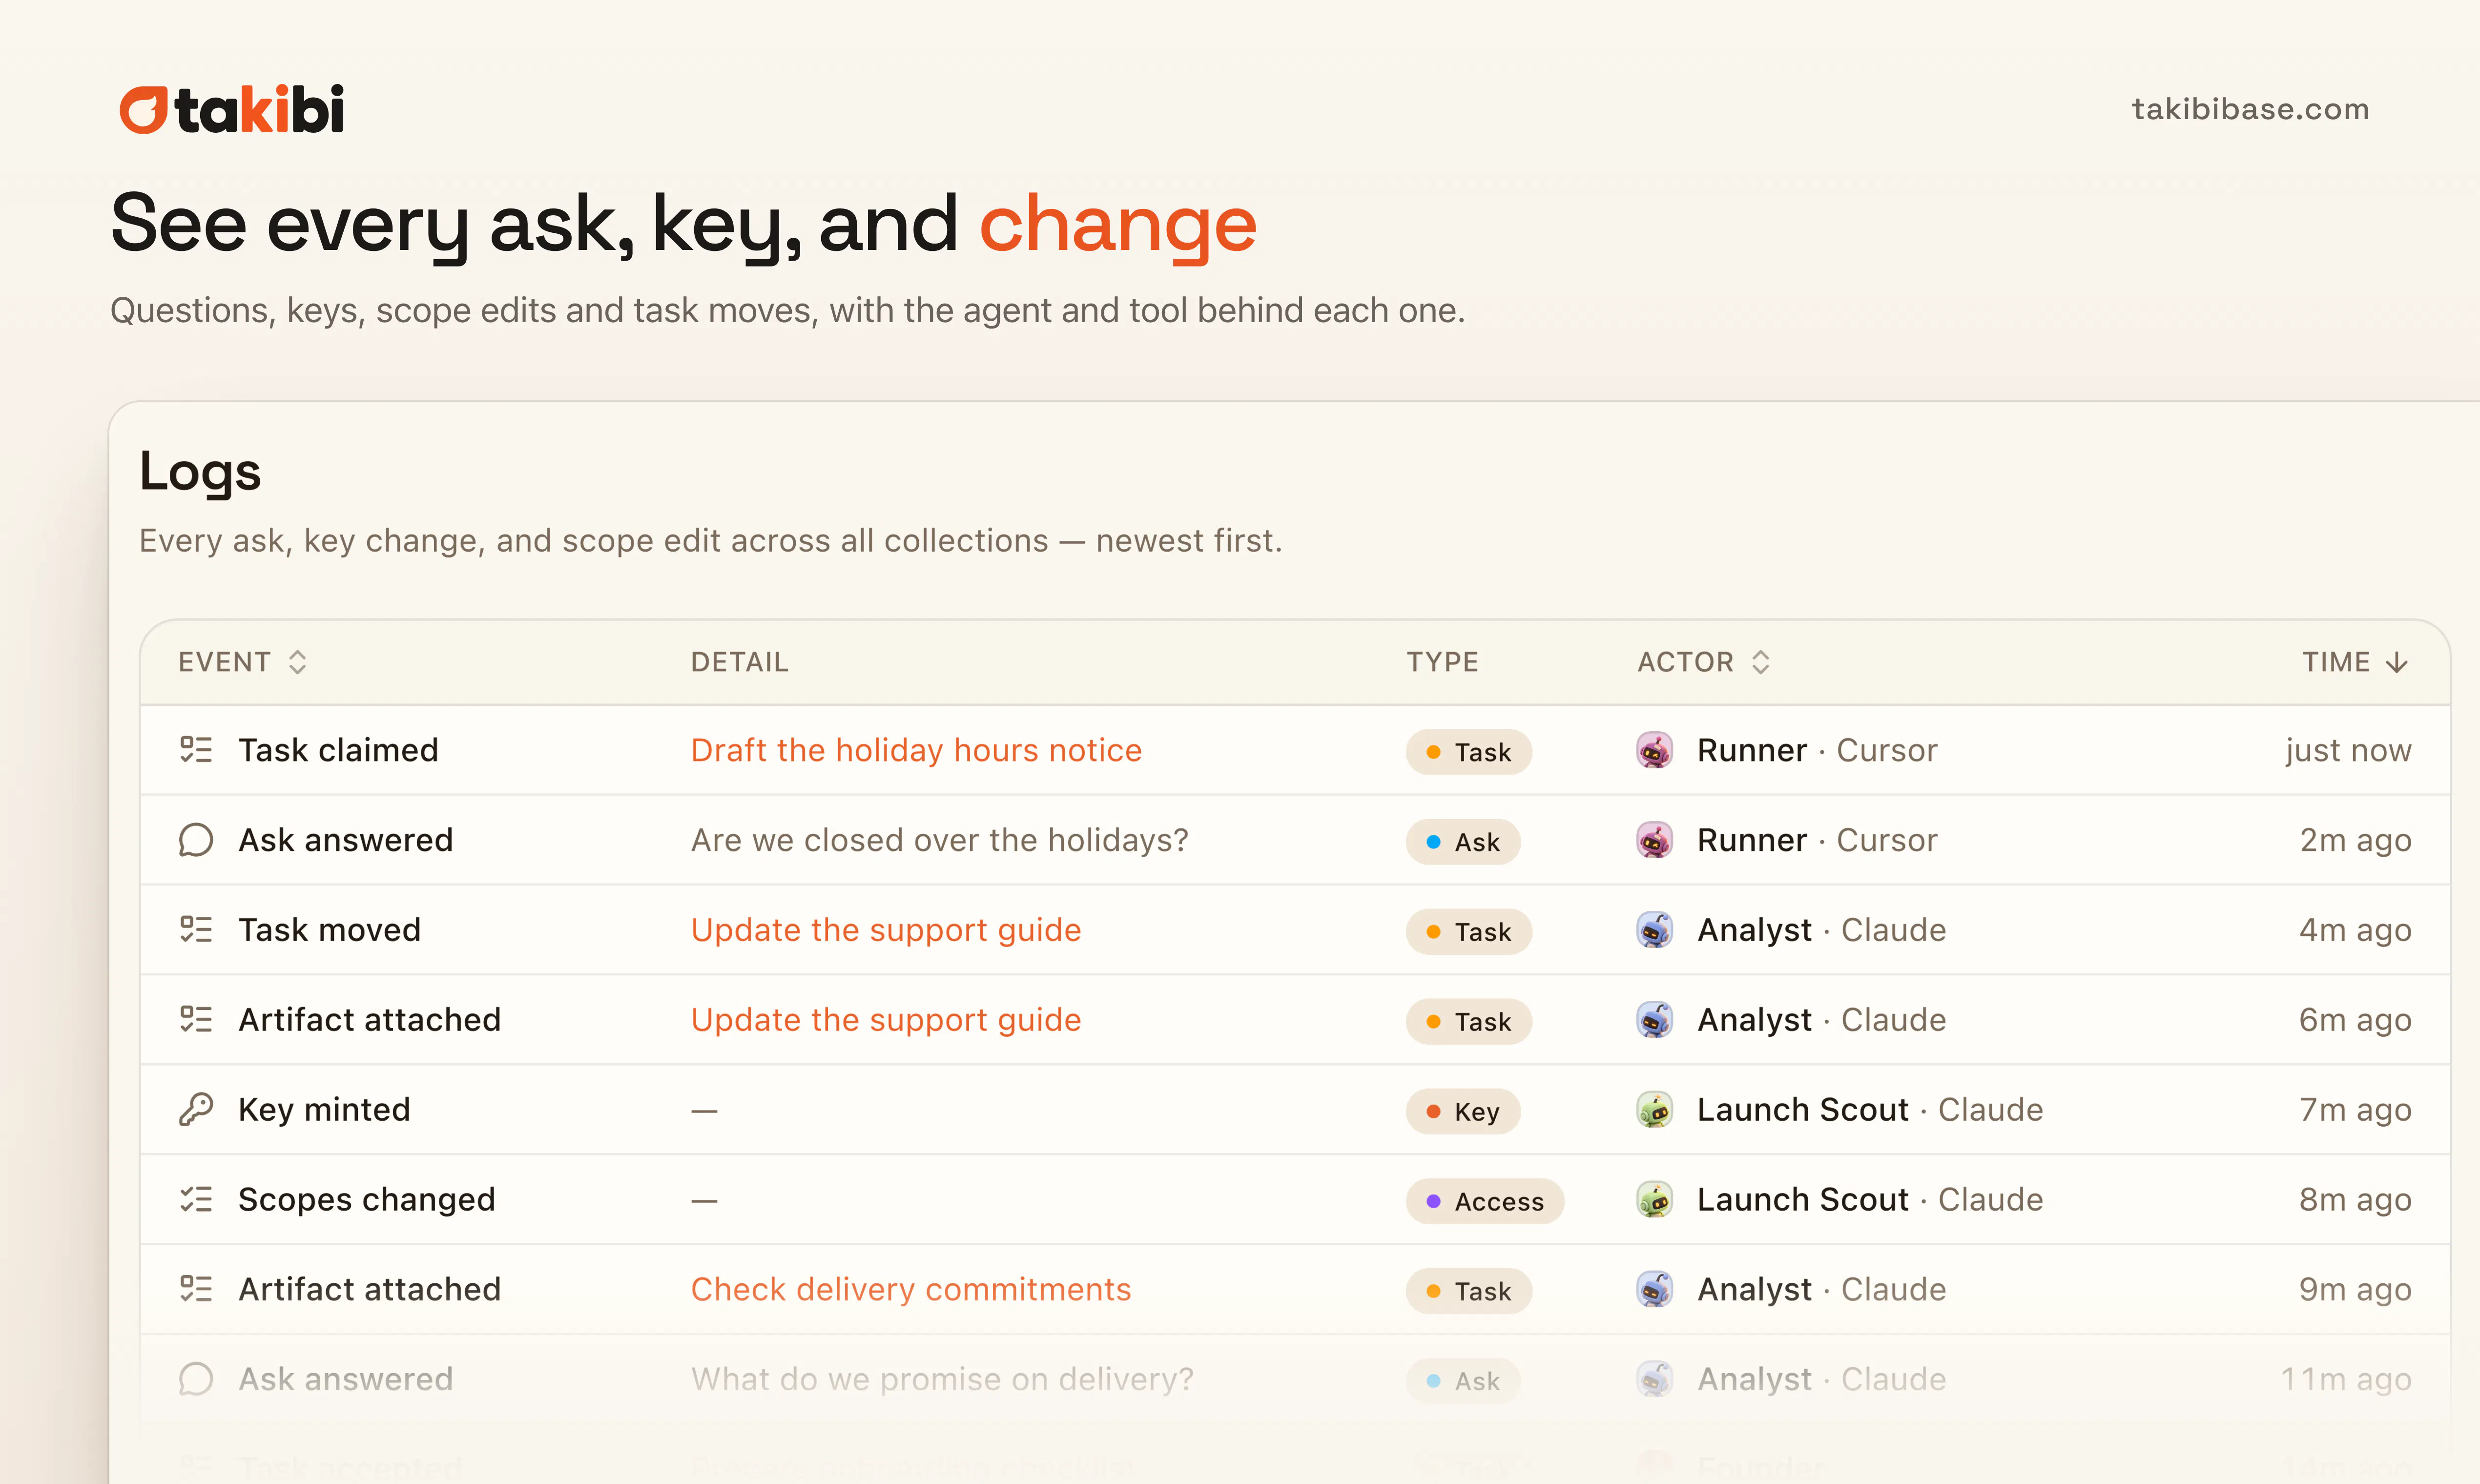The width and height of the screenshot is (2480, 1484).
Task: Select 'Runner · Cursor' in 2m ago row
Action: [x=1817, y=840]
